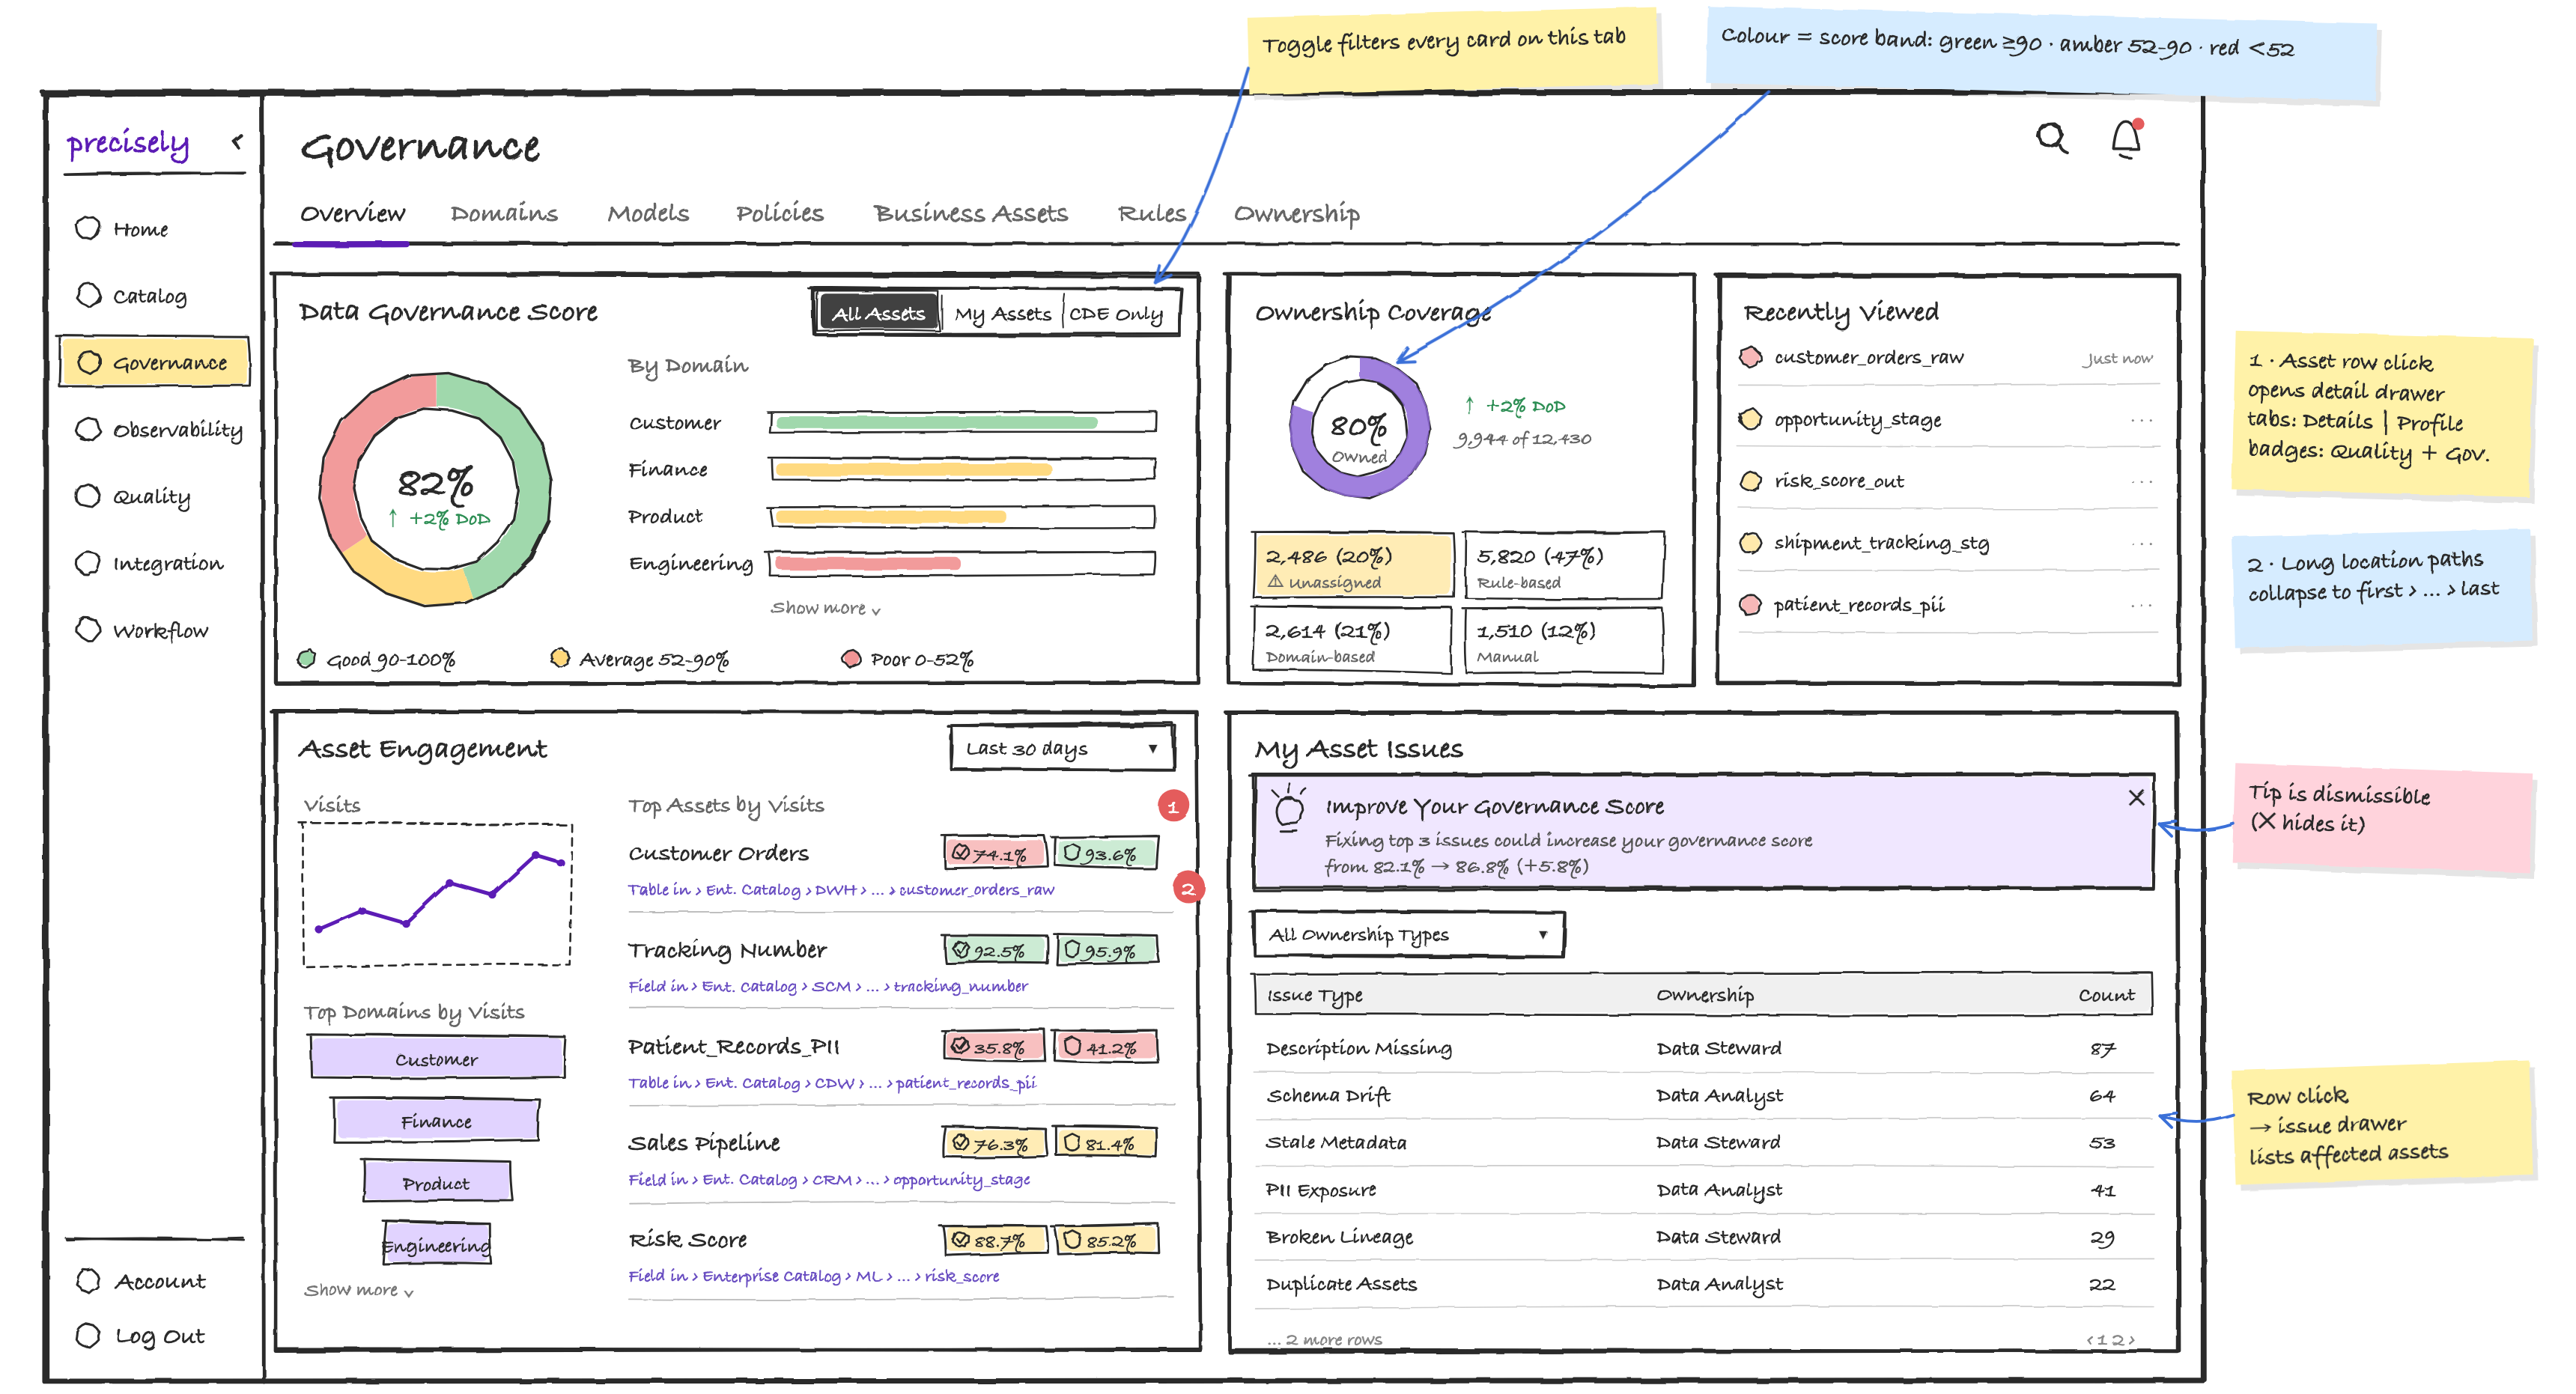
Task: Open options menu for patient_records_pii
Action: tap(2141, 606)
